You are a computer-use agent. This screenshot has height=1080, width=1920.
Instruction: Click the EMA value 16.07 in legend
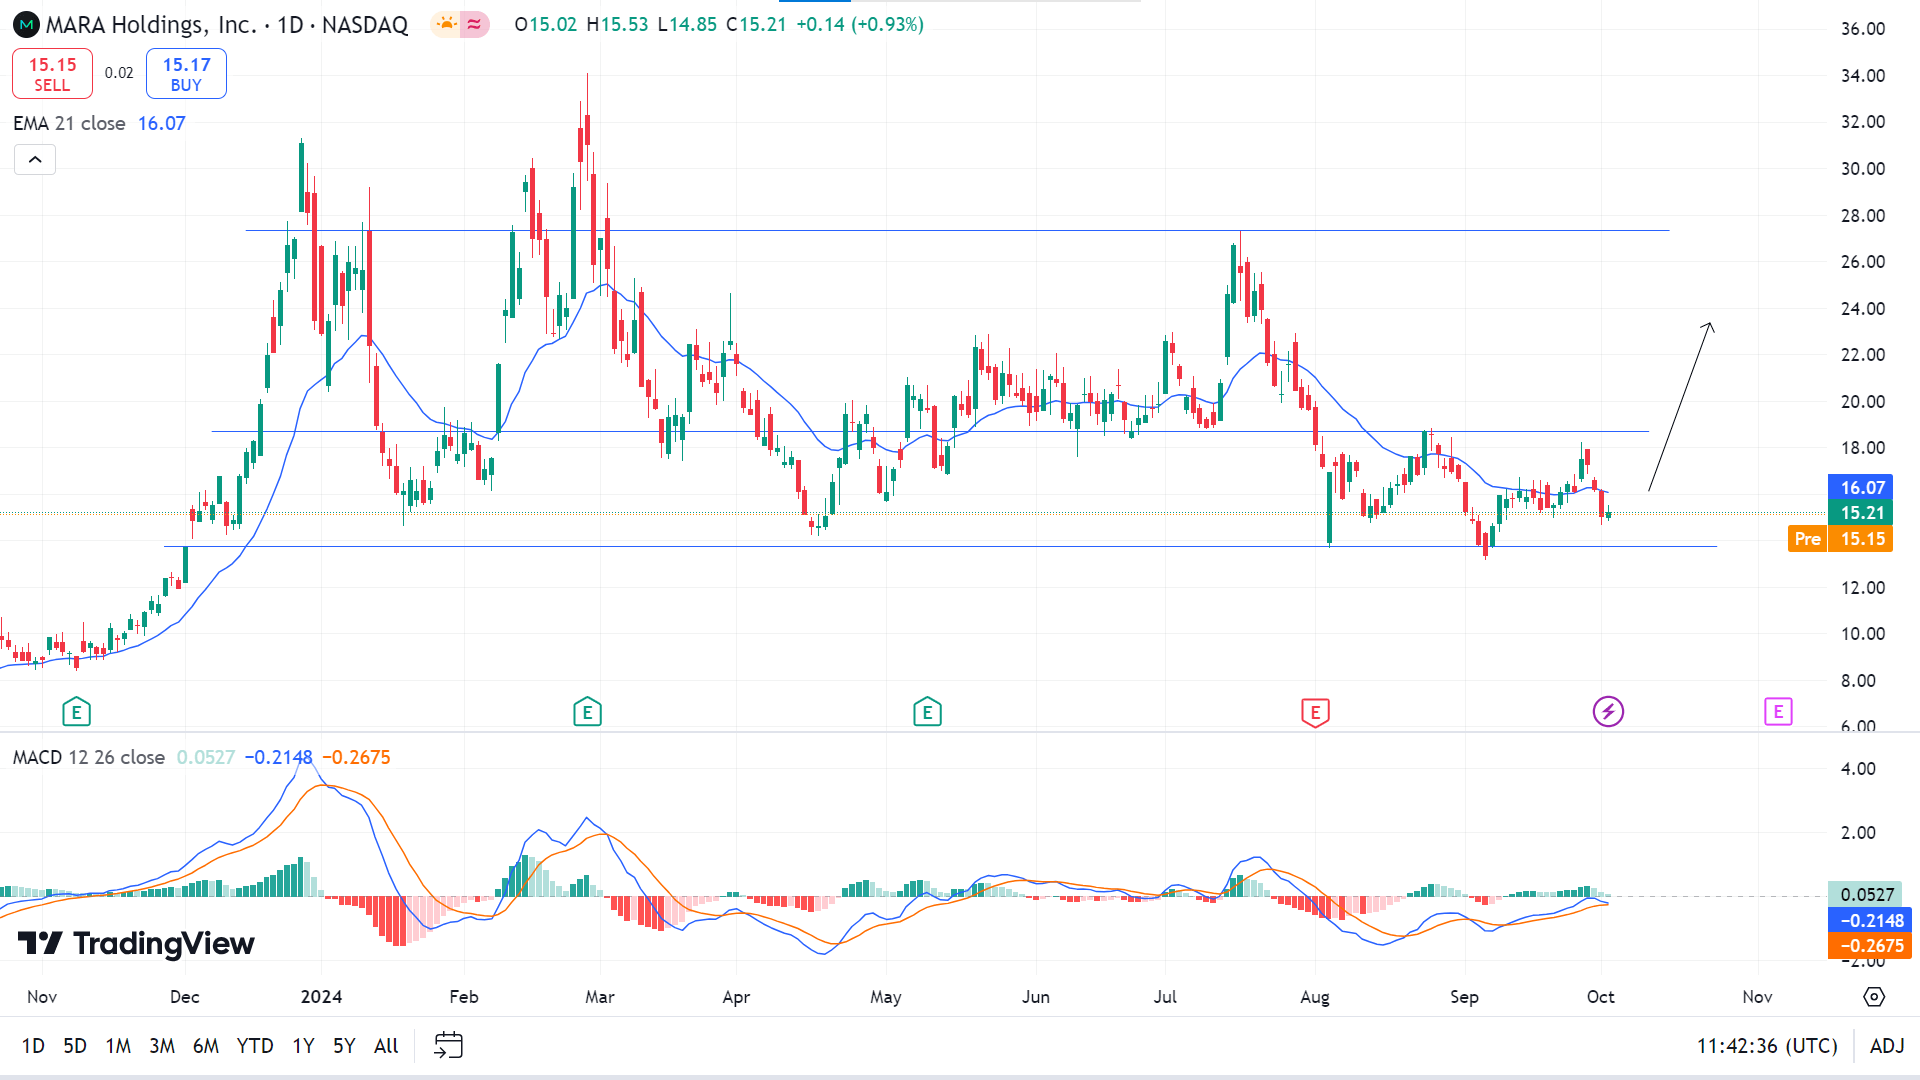[x=162, y=123]
